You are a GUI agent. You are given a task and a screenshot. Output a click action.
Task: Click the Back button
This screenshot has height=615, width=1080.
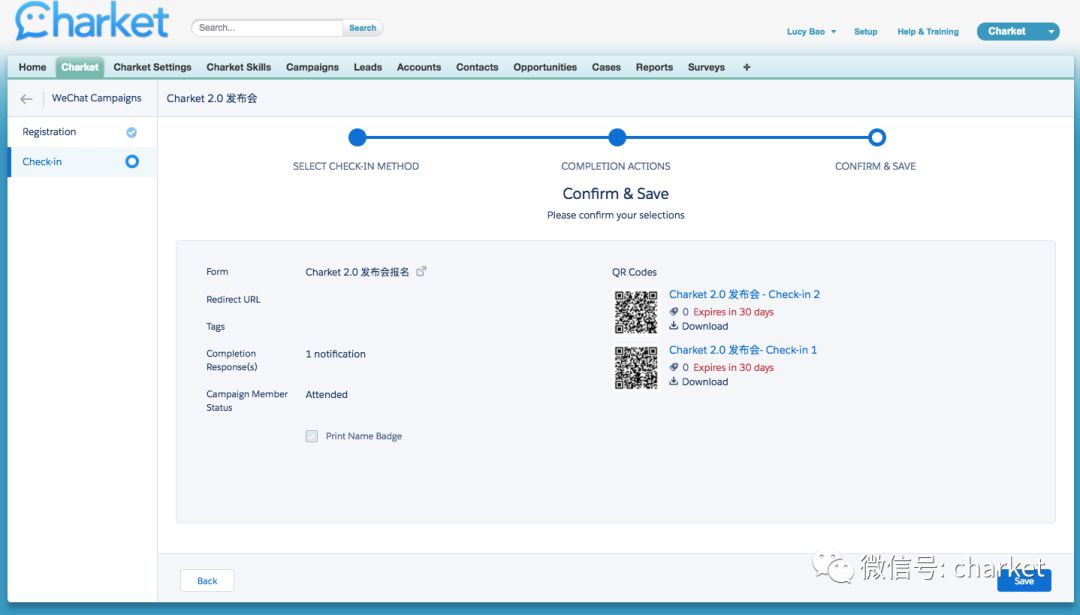click(x=207, y=581)
